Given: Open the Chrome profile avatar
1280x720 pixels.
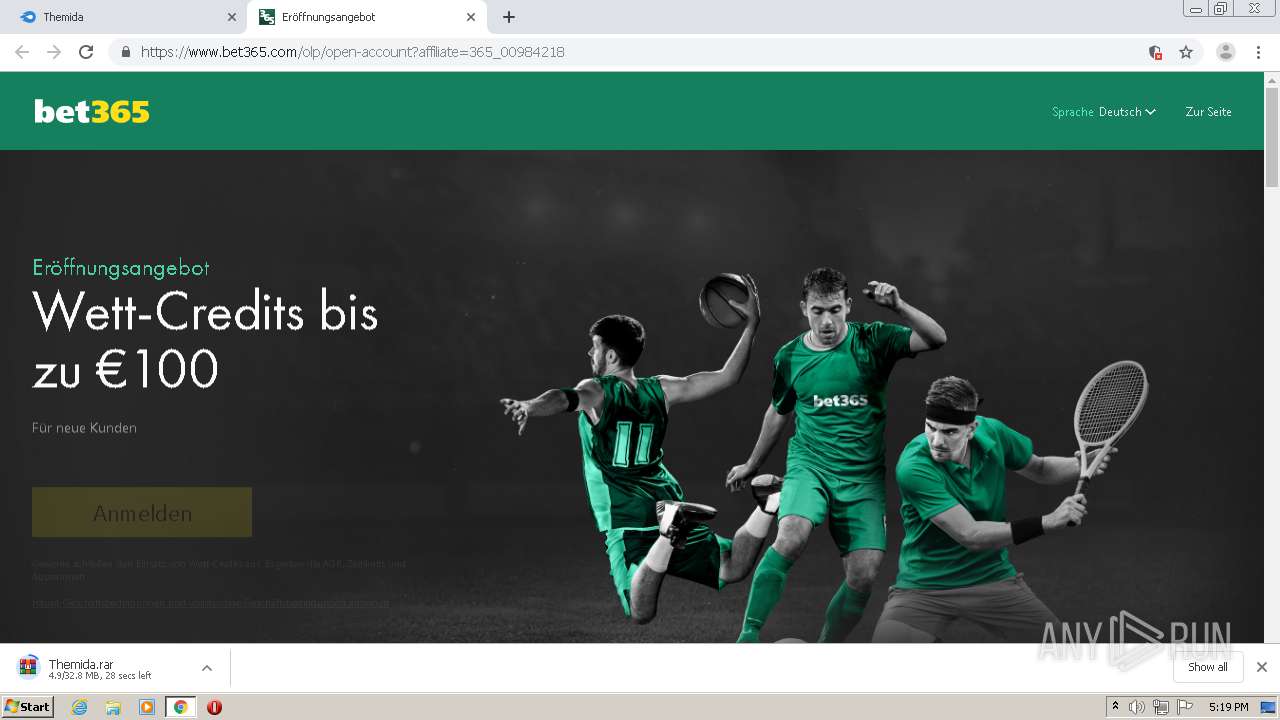Looking at the screenshot, I should coord(1225,52).
